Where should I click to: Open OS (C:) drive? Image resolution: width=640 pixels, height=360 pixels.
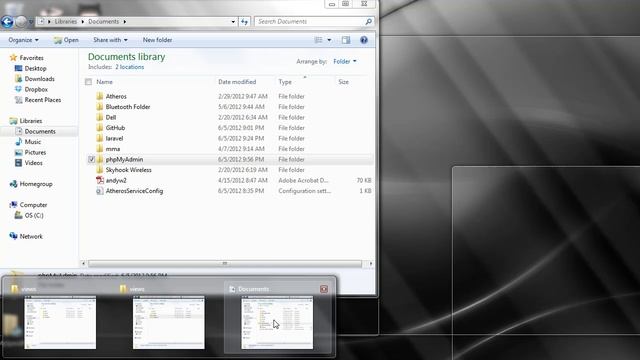[34, 216]
